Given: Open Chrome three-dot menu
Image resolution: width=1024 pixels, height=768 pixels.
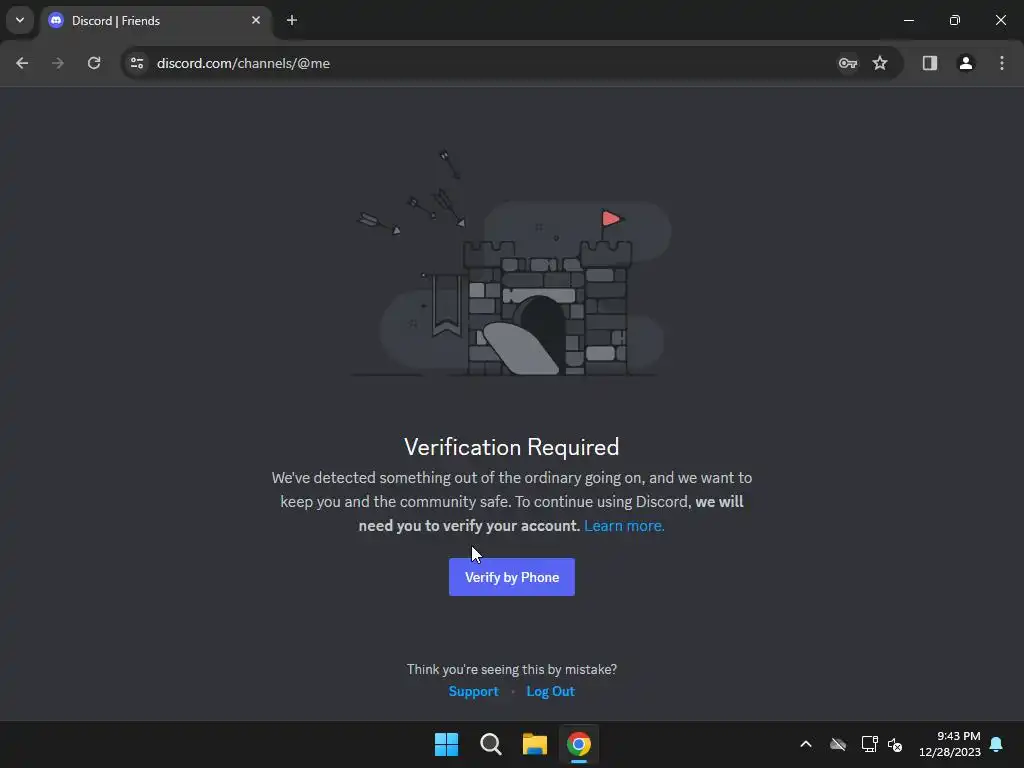Looking at the screenshot, I should 1001,63.
